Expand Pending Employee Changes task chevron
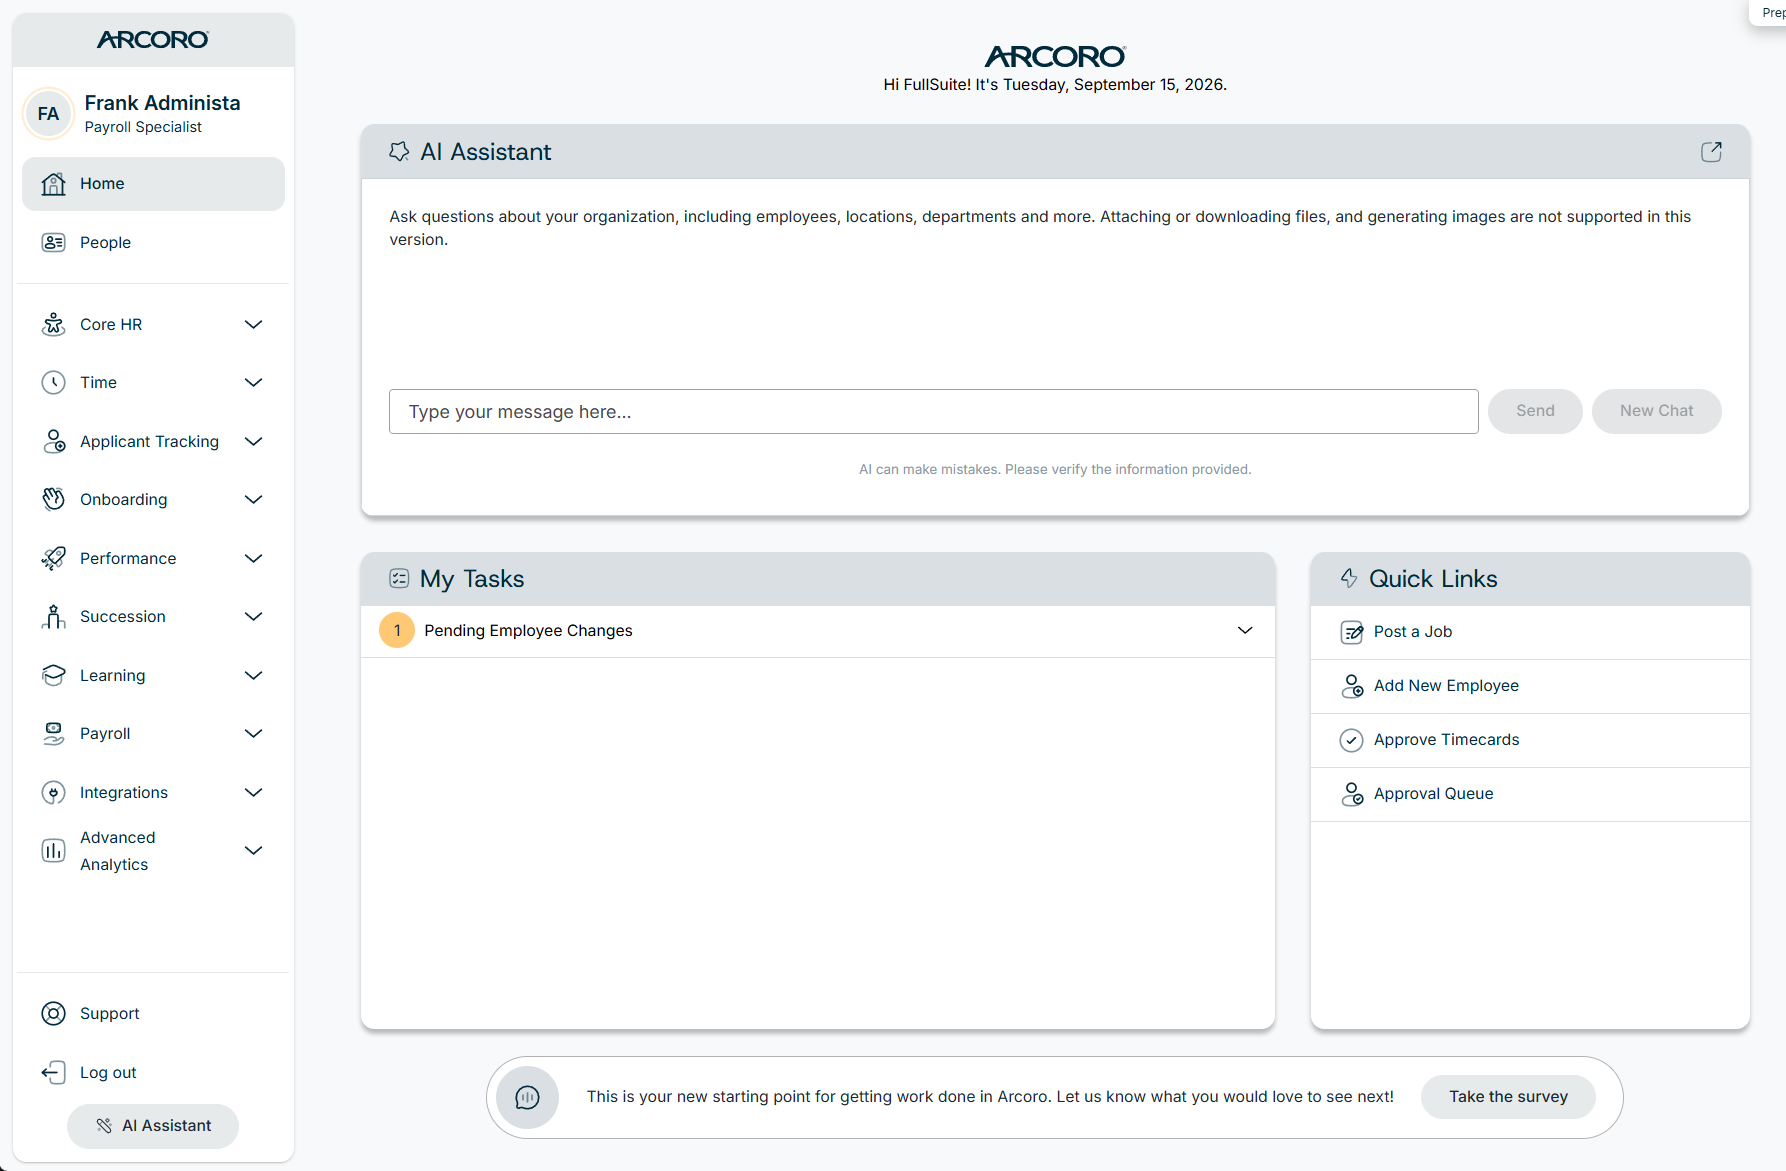This screenshot has width=1786, height=1171. (x=1245, y=631)
